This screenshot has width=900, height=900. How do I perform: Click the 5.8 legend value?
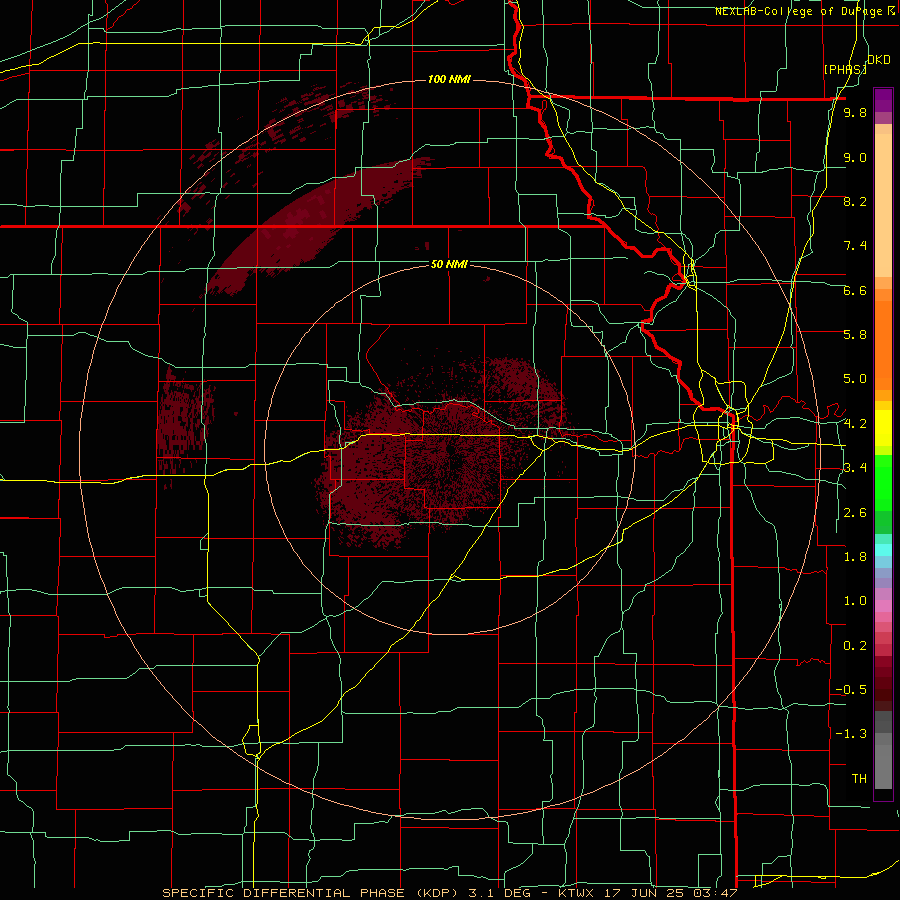tap(855, 334)
